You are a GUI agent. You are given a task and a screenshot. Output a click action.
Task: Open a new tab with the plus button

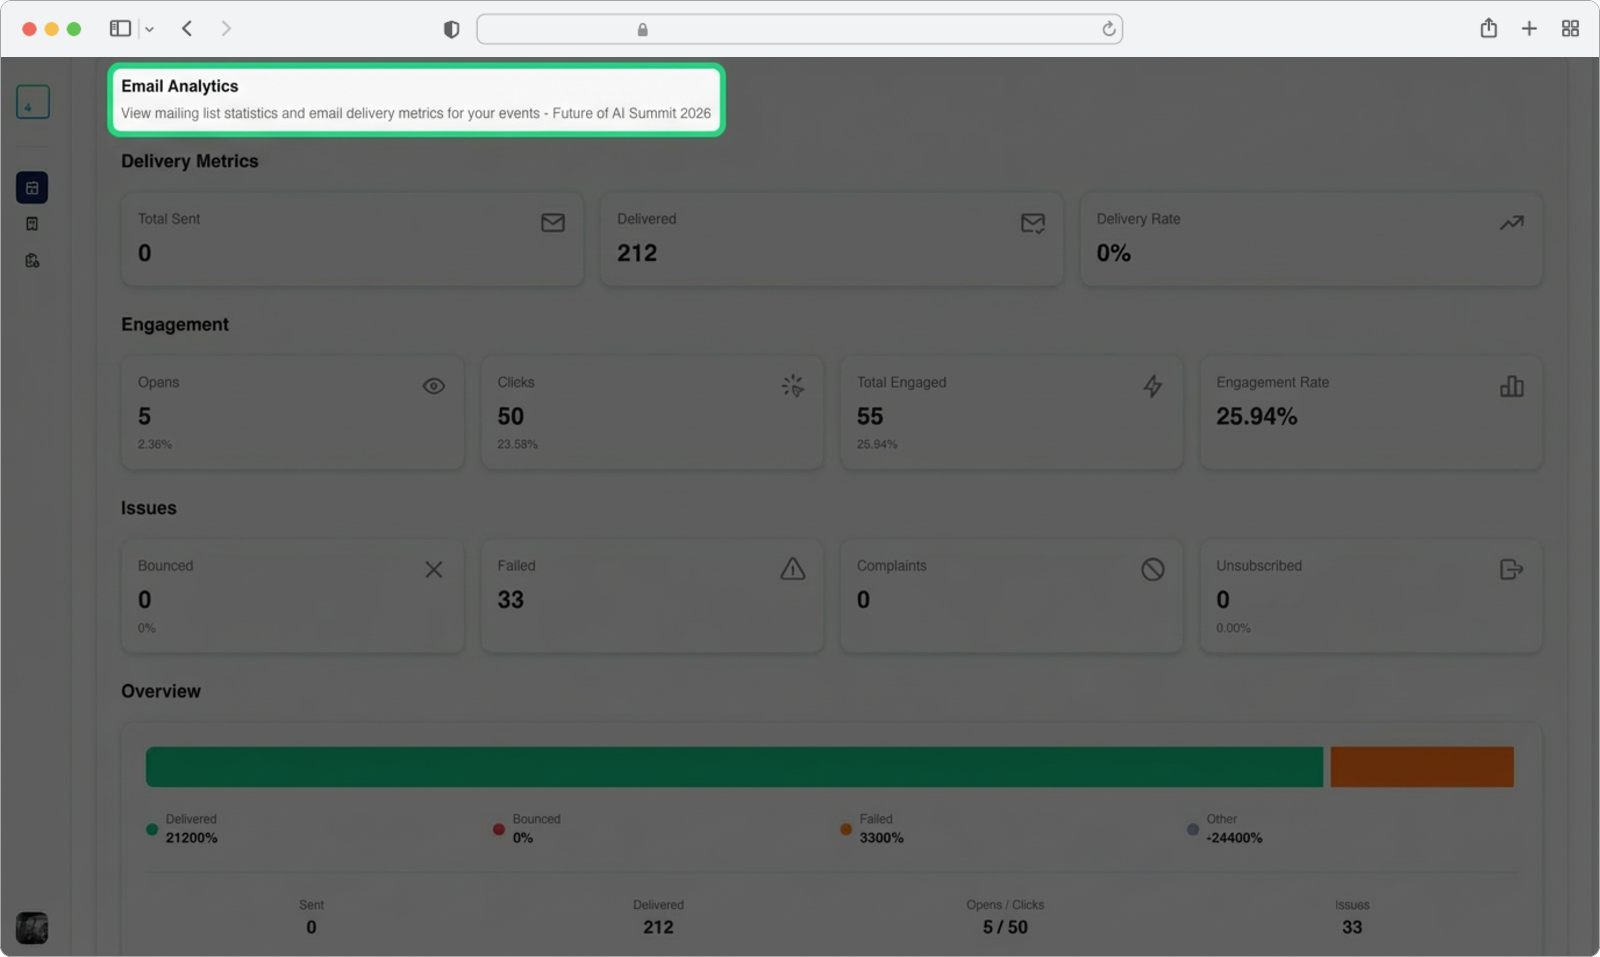point(1529,28)
